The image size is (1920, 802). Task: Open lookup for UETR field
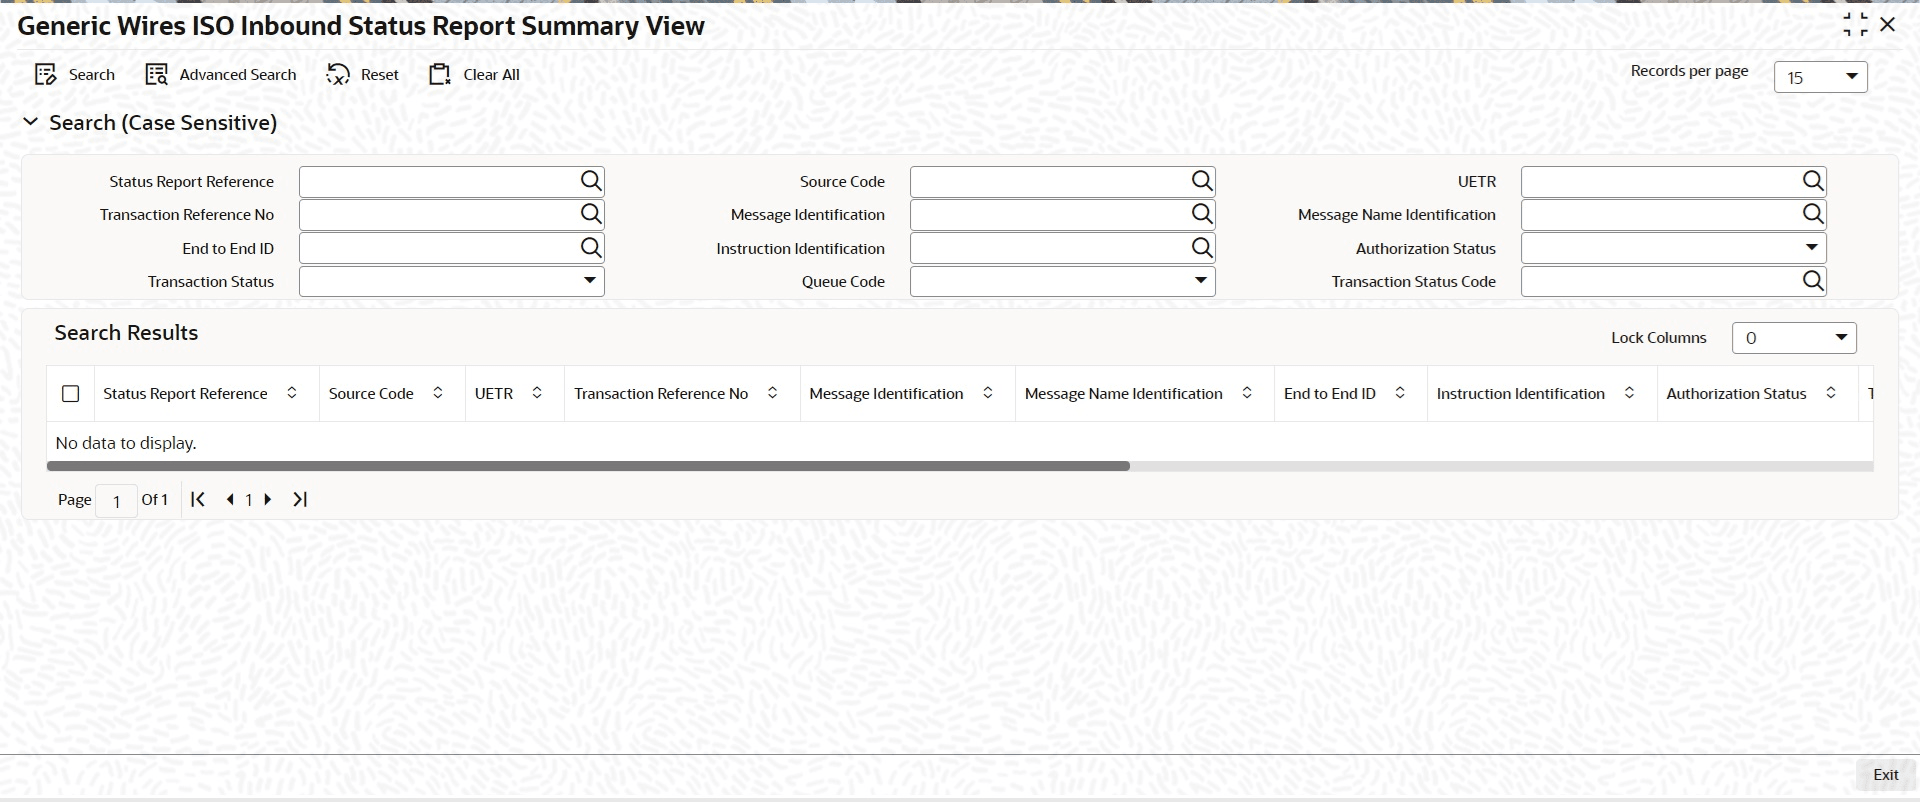point(1813,181)
